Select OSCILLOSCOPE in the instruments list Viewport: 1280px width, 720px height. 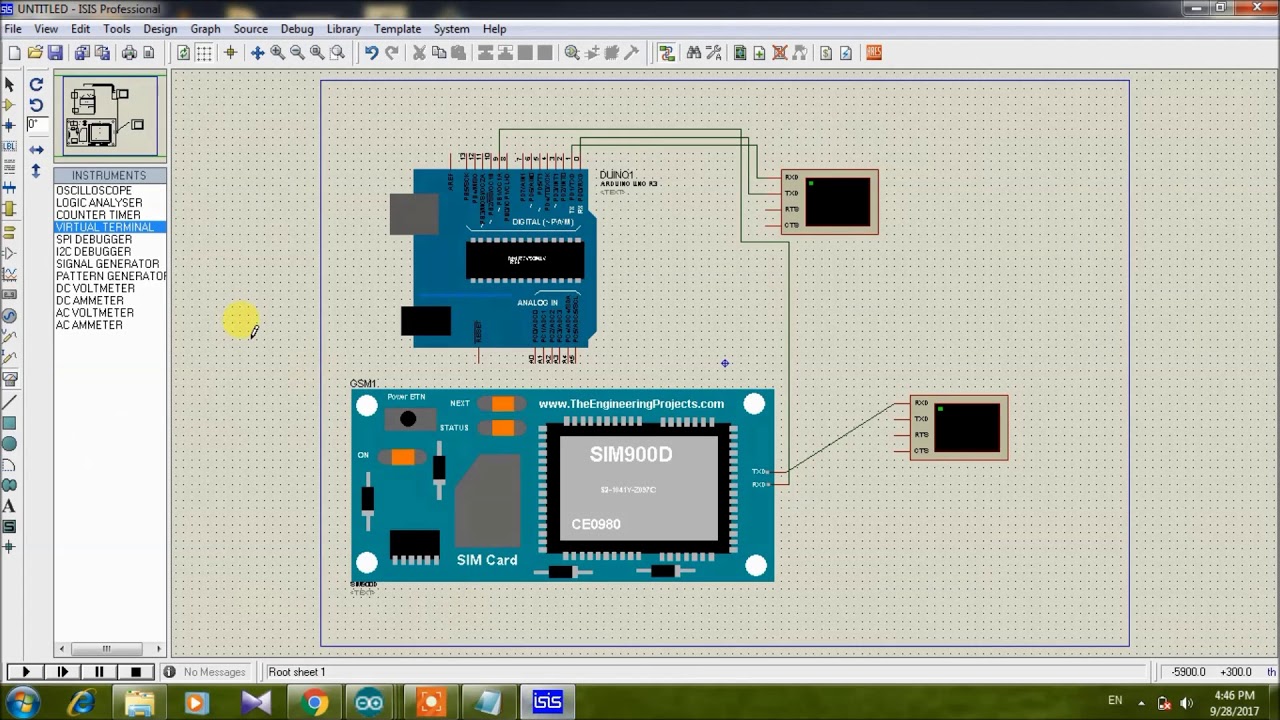coord(93,190)
